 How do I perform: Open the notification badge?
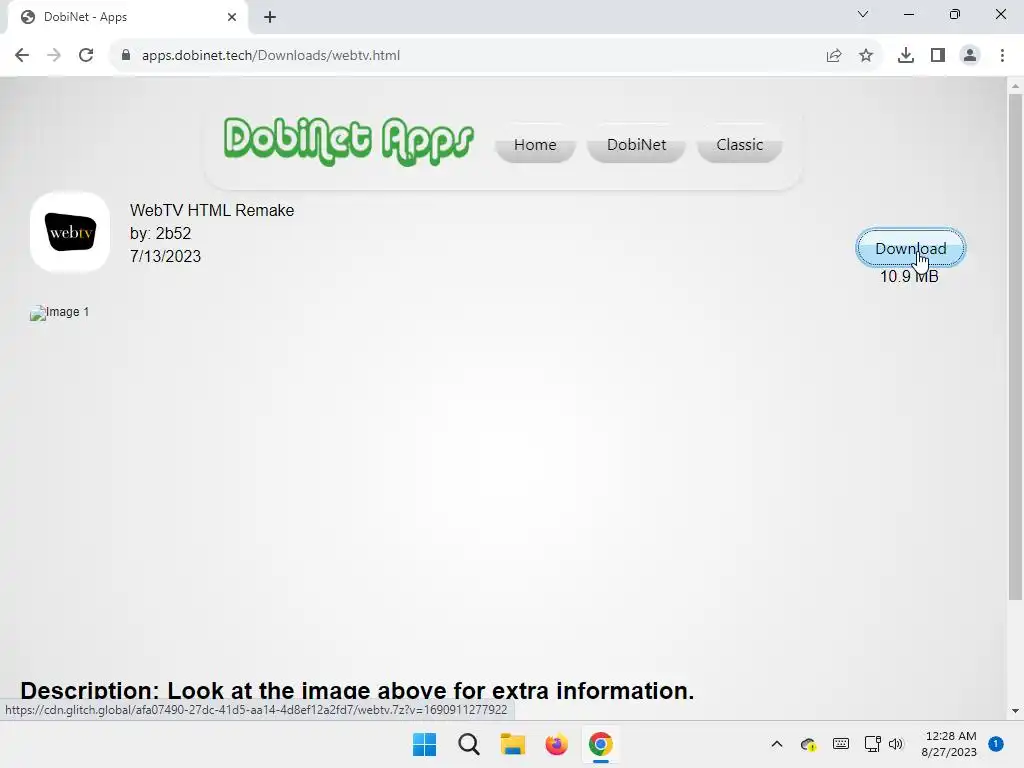[x=996, y=744]
